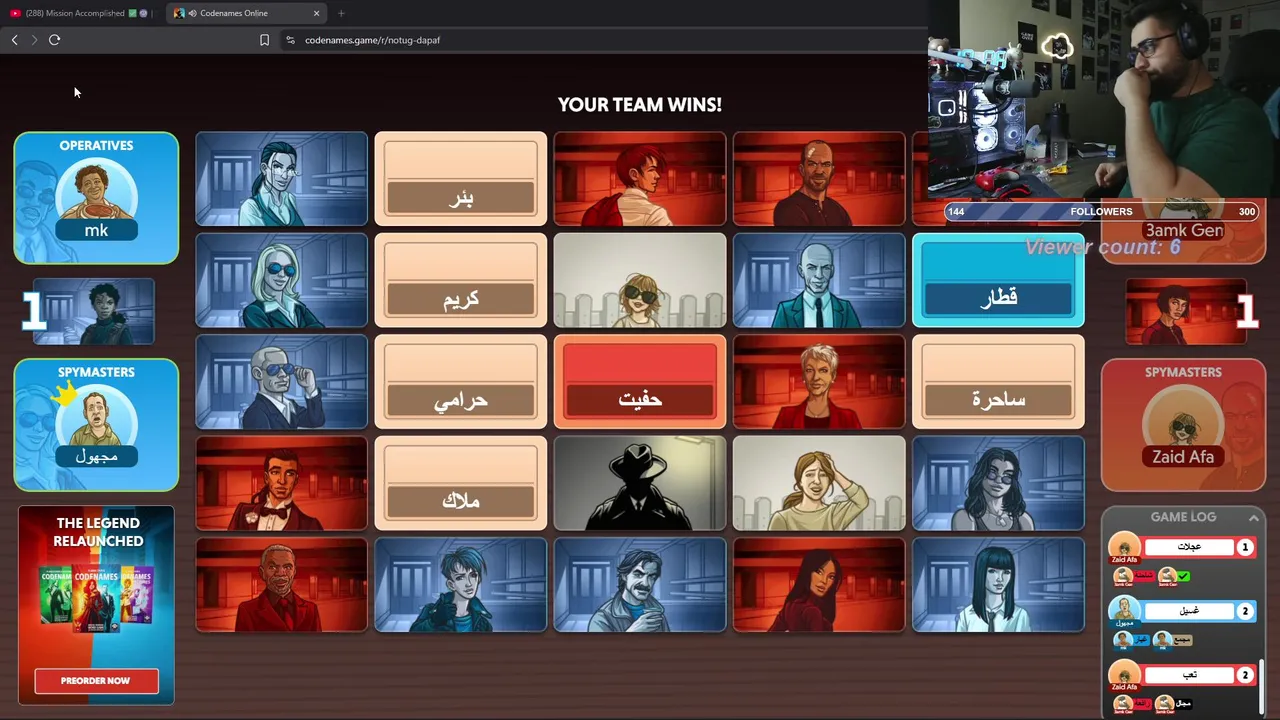Click the beige bystander card with sunglasses
The width and height of the screenshot is (1280, 720).
coord(640,281)
